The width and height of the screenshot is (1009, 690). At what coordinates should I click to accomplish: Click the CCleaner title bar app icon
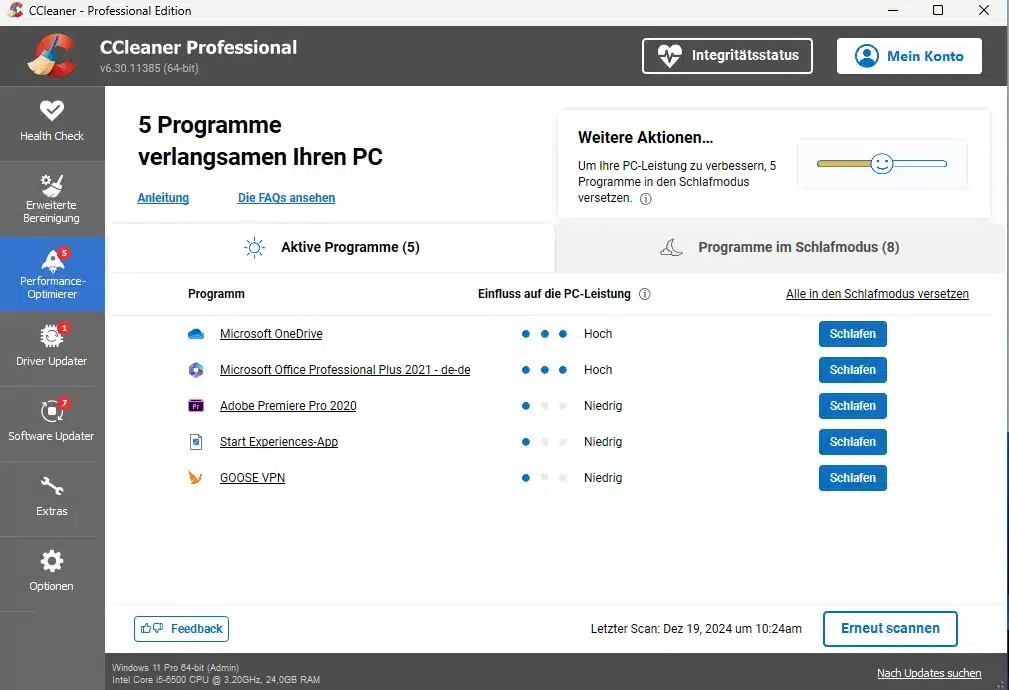point(15,10)
